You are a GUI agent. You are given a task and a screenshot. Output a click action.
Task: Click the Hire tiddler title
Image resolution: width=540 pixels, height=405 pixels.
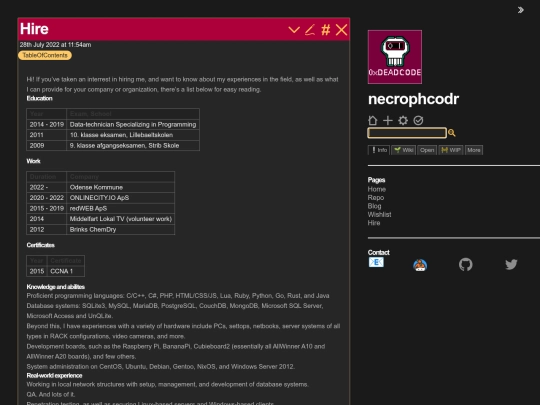pos(34,29)
